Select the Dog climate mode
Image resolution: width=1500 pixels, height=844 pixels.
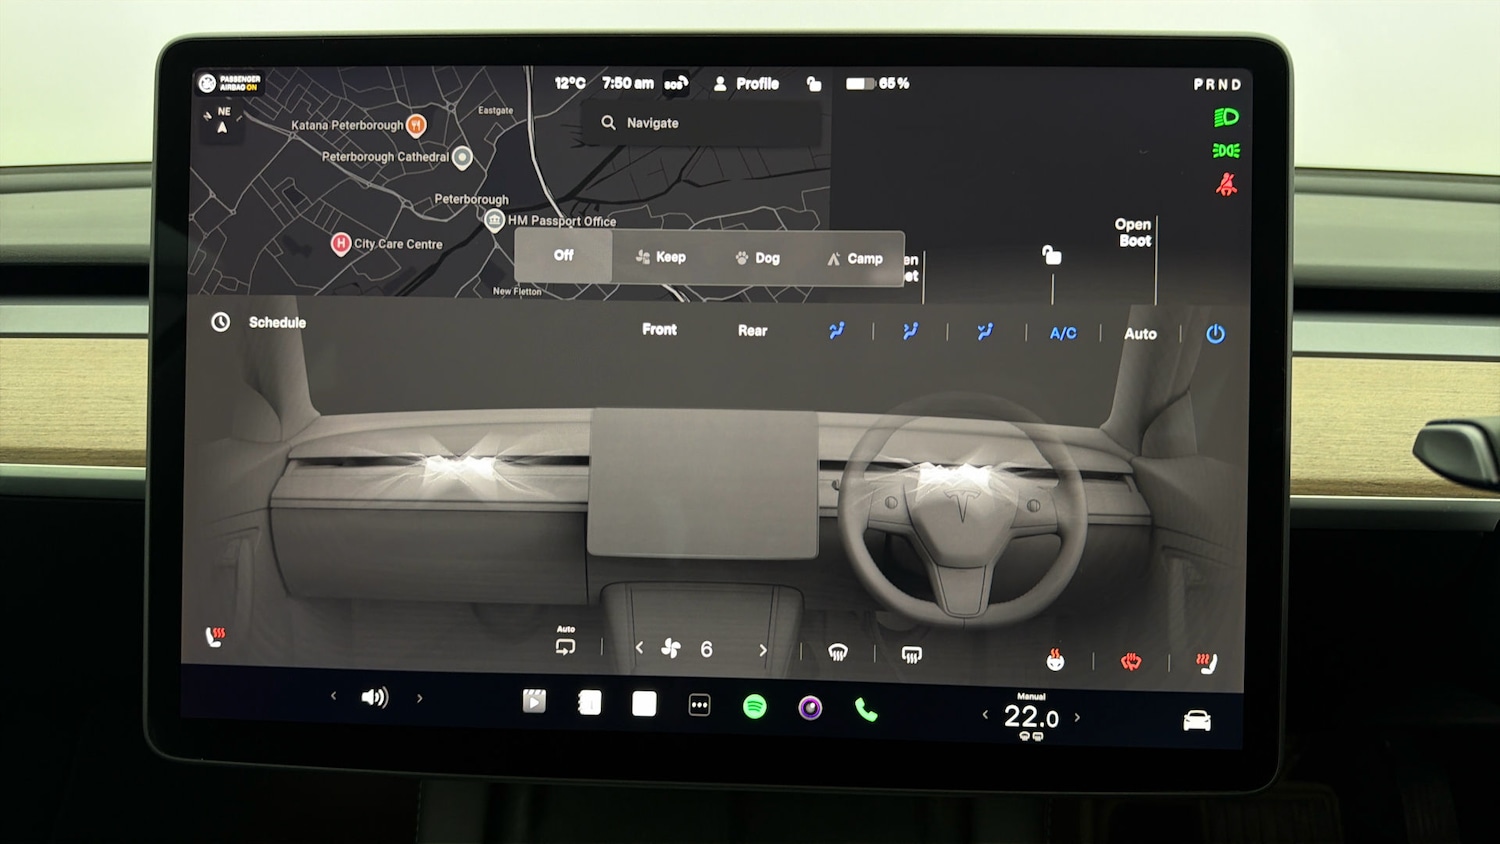(757, 257)
